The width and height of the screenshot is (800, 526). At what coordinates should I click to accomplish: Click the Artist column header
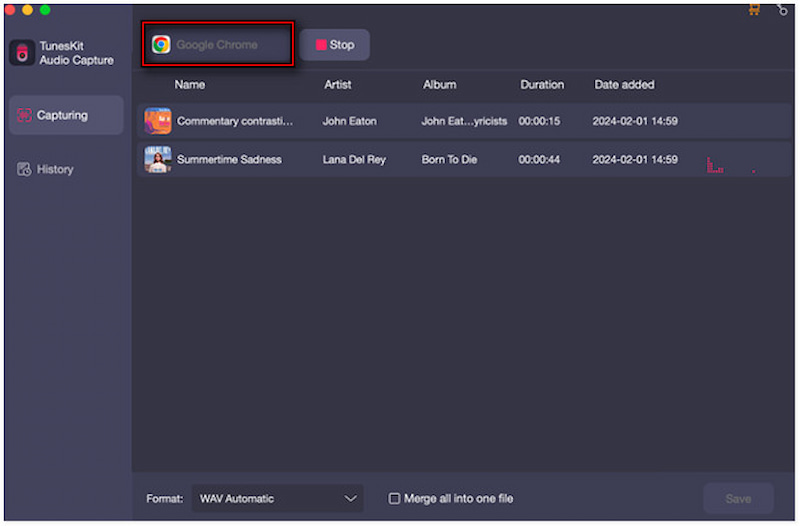pos(338,85)
